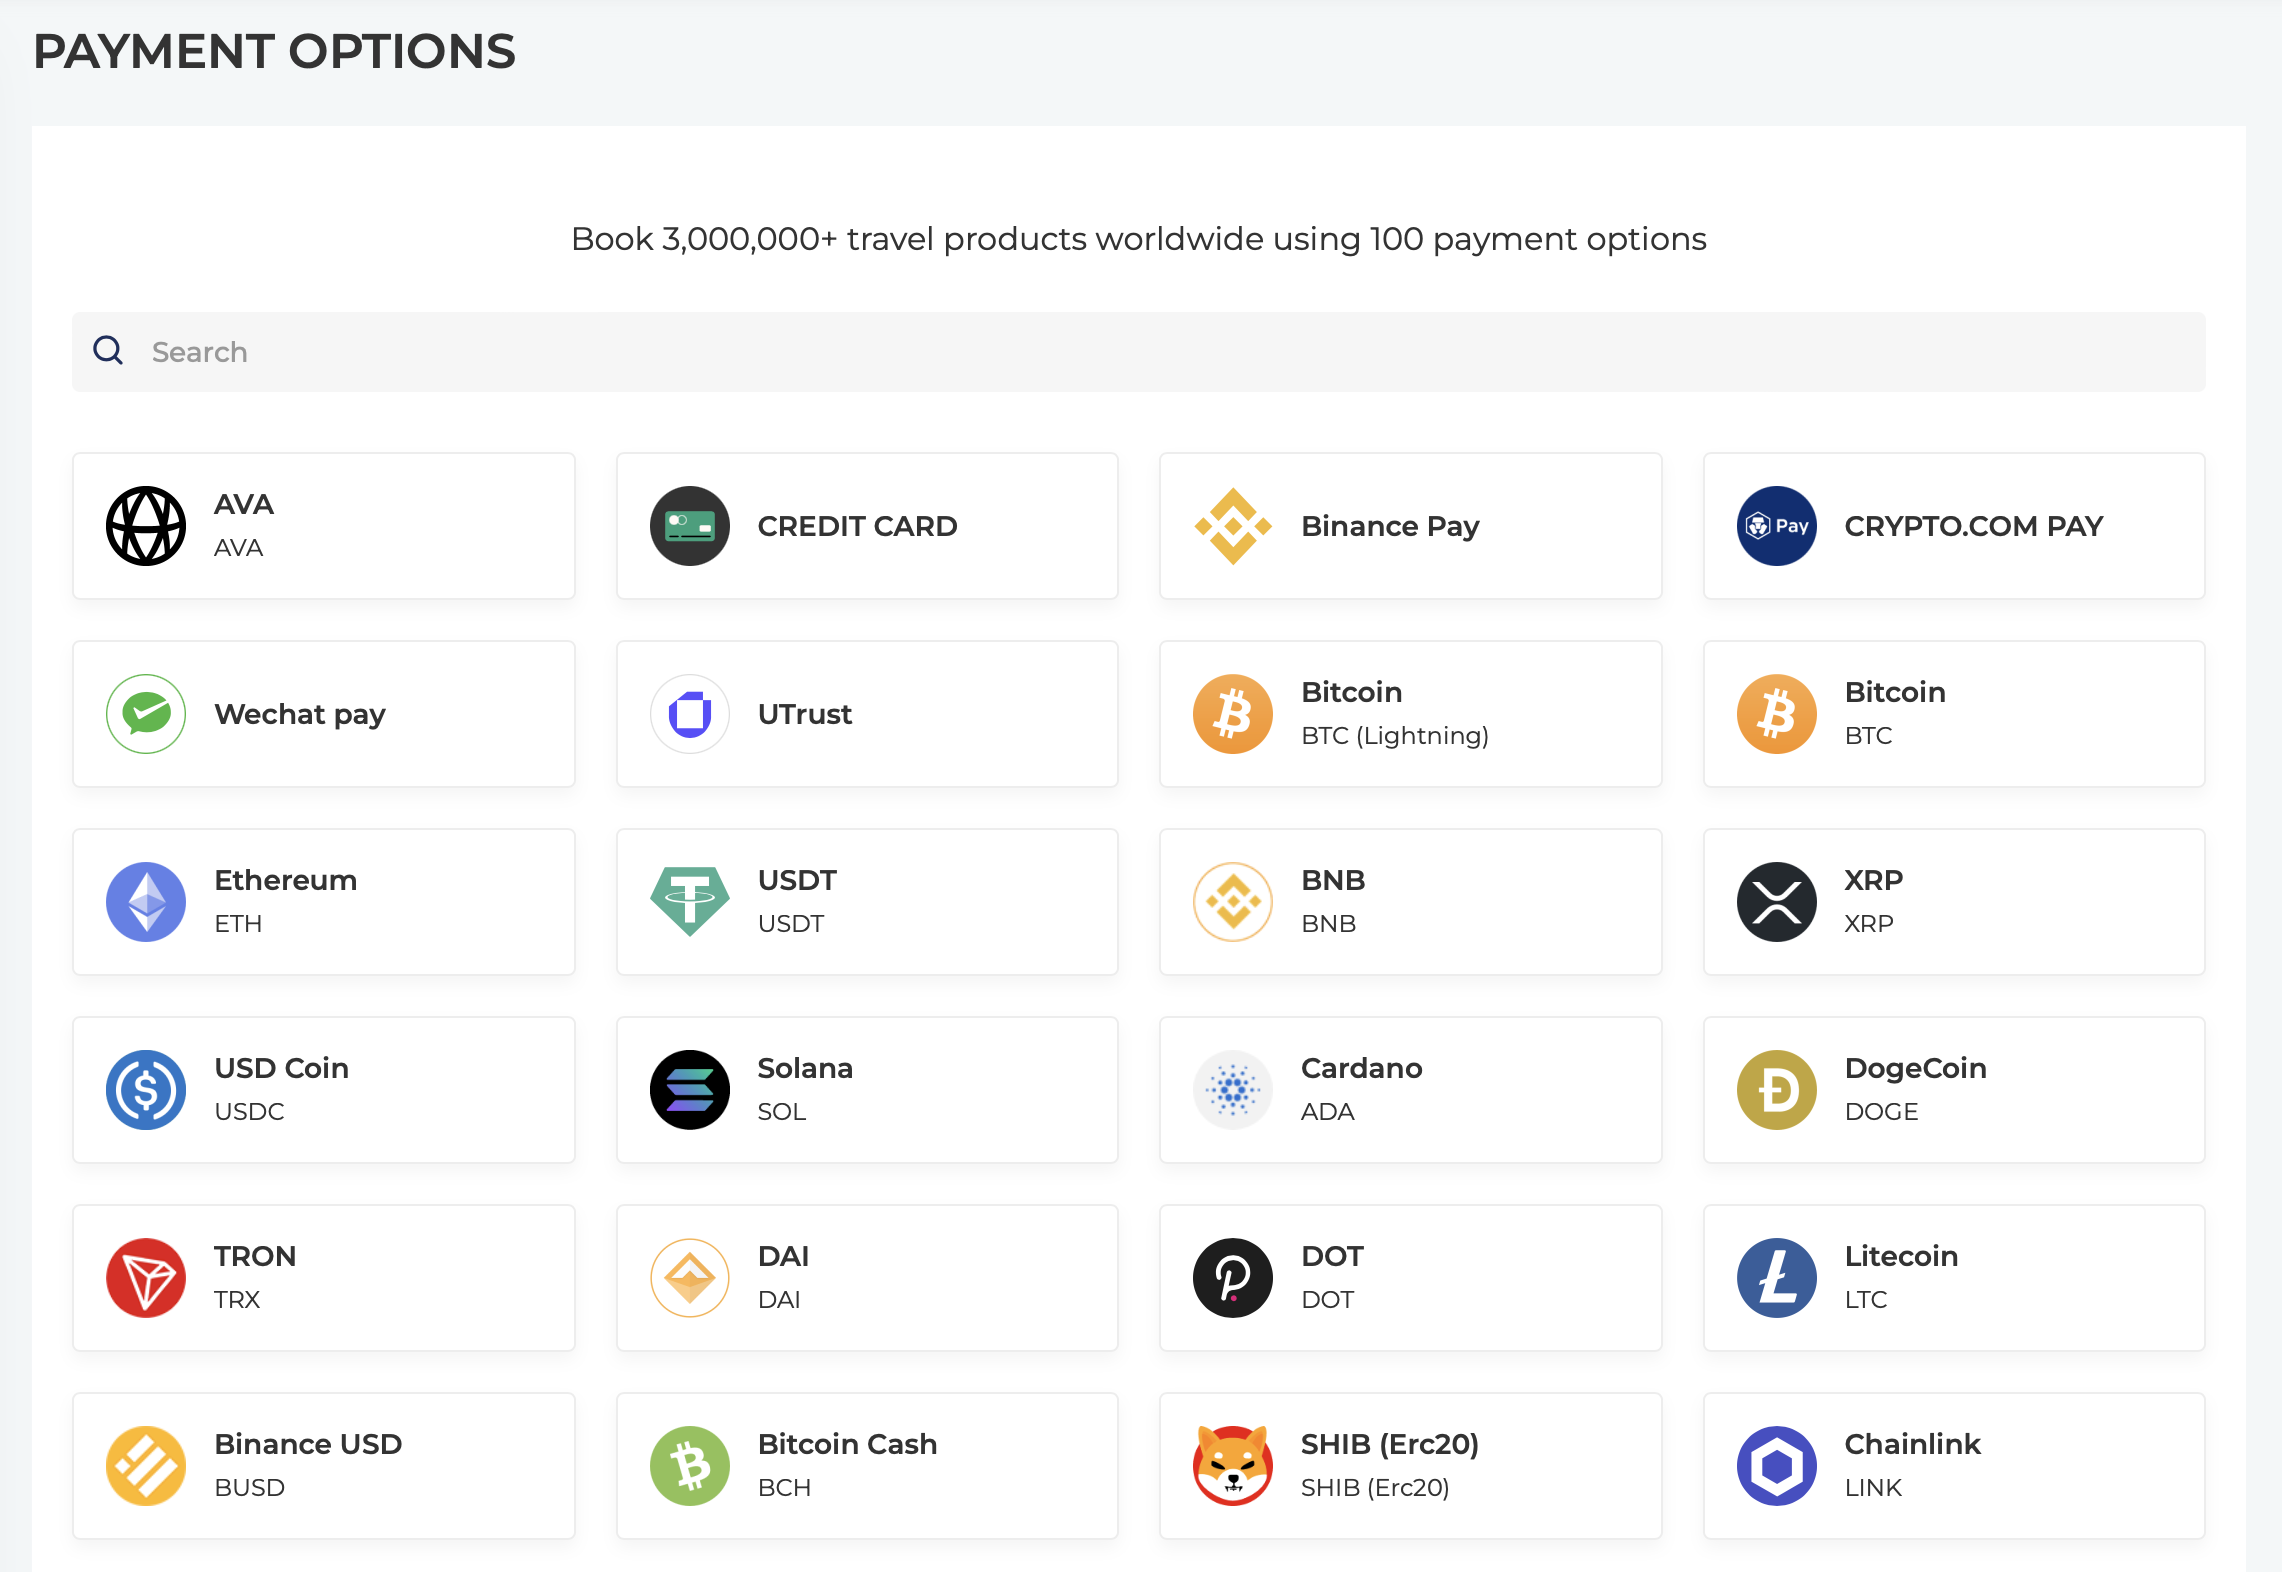The width and height of the screenshot is (2282, 1572).
Task: Click the TRON red logo icon
Action: click(x=146, y=1278)
